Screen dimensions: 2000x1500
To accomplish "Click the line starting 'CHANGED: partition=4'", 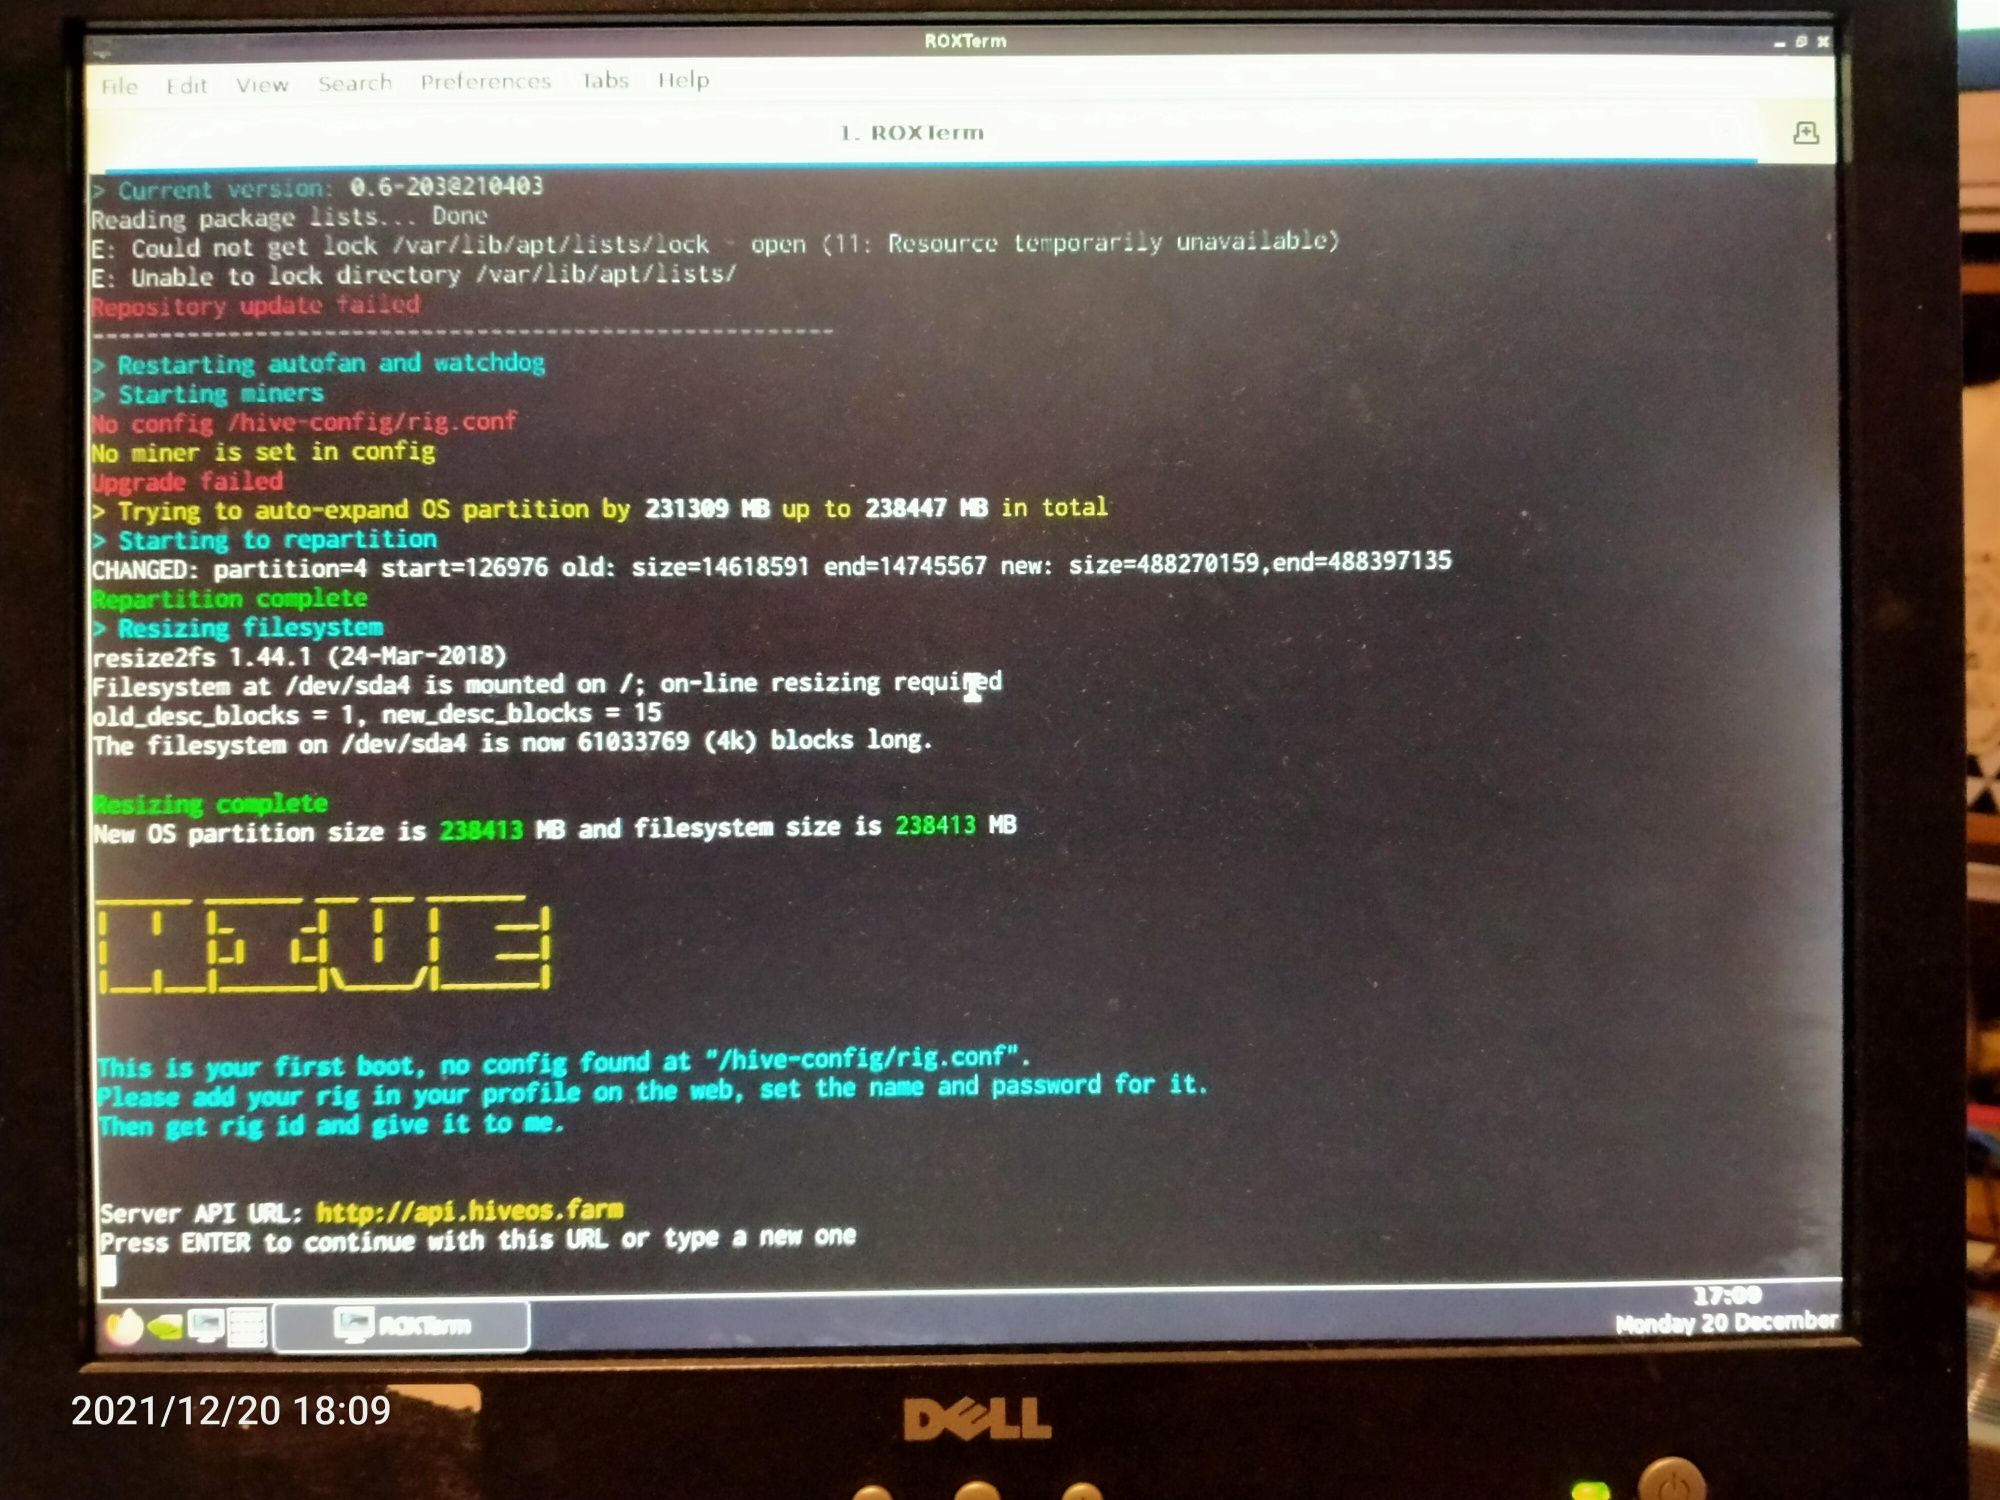I will click(x=772, y=565).
